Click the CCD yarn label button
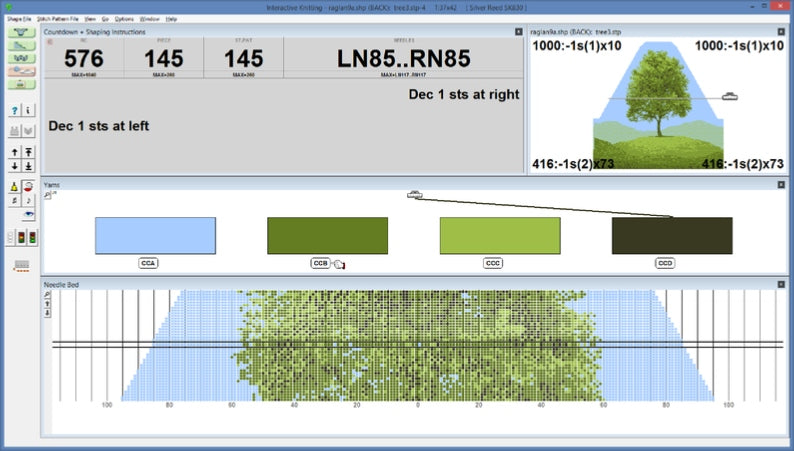Viewport: 794px width, 451px height. [665, 263]
